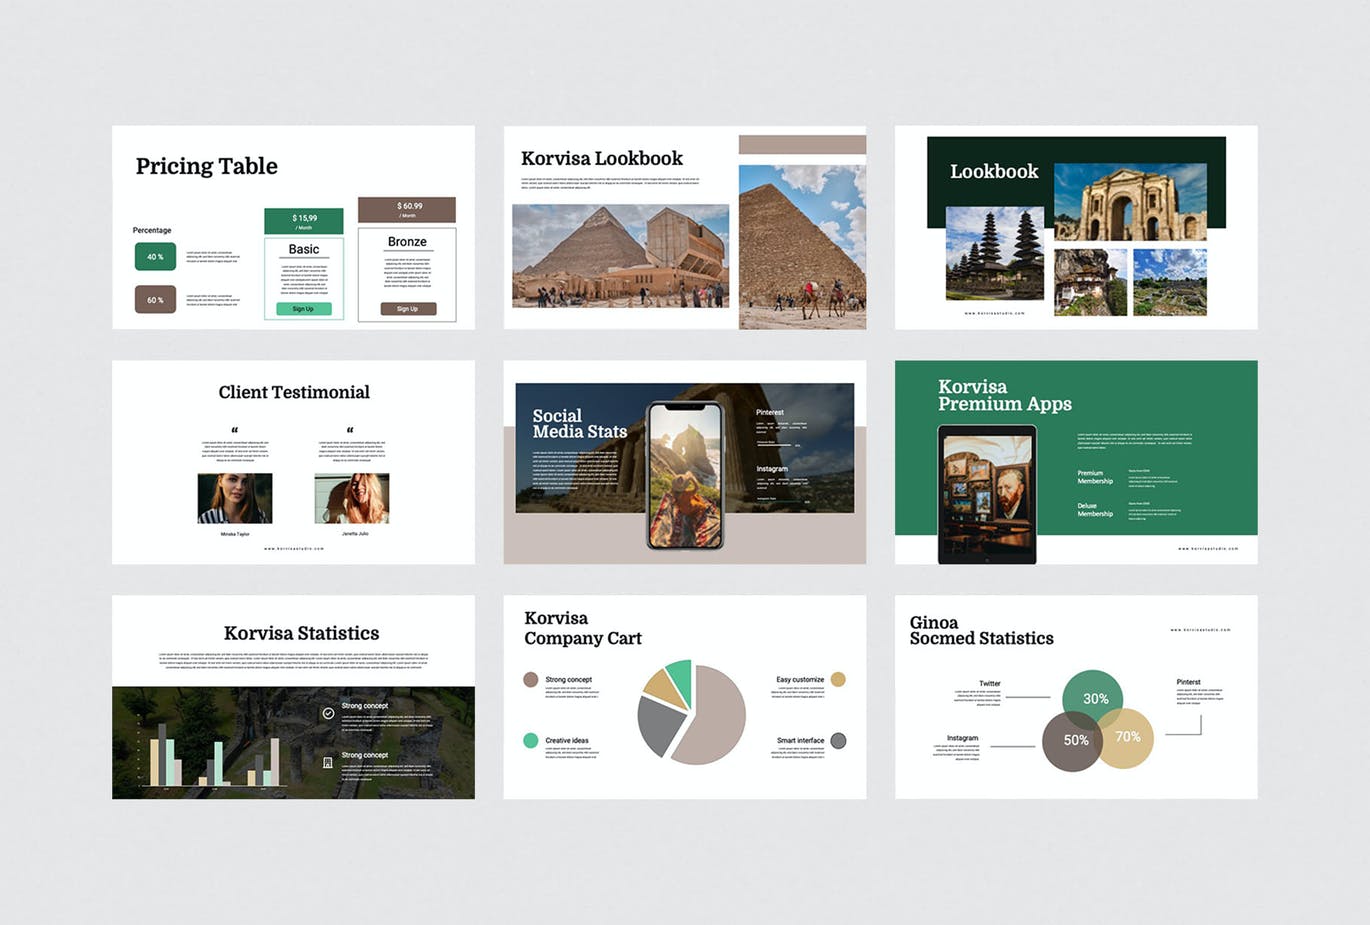Click the phone mockup on Social Media slide
Screen dimensions: 1370x925
point(685,475)
